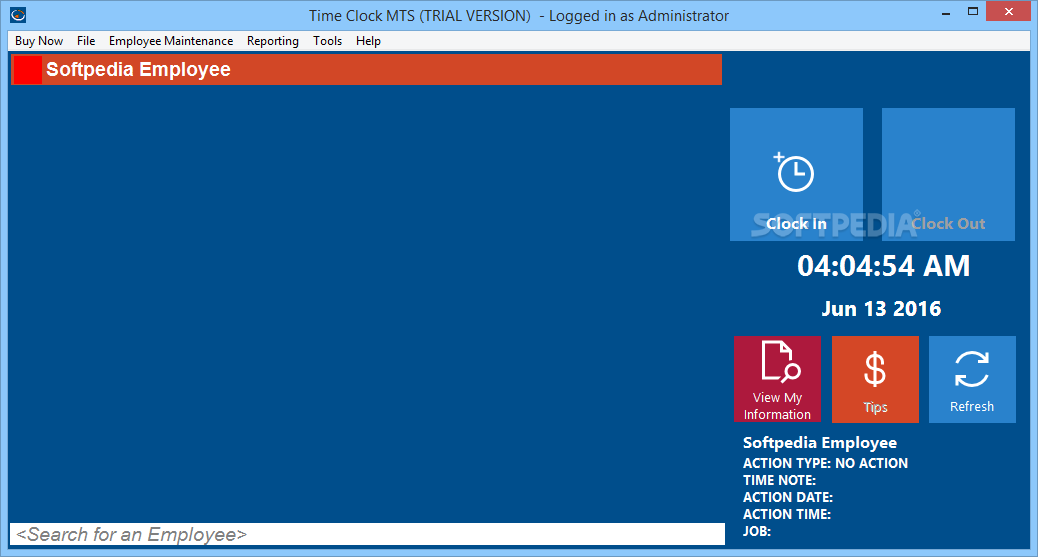Click Softpedia Employee name in details panel

pos(820,442)
